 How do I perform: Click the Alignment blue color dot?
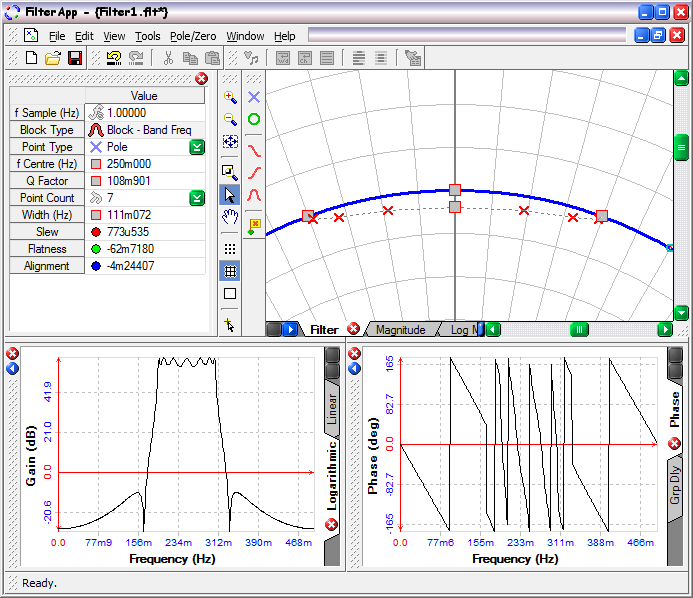point(96,266)
